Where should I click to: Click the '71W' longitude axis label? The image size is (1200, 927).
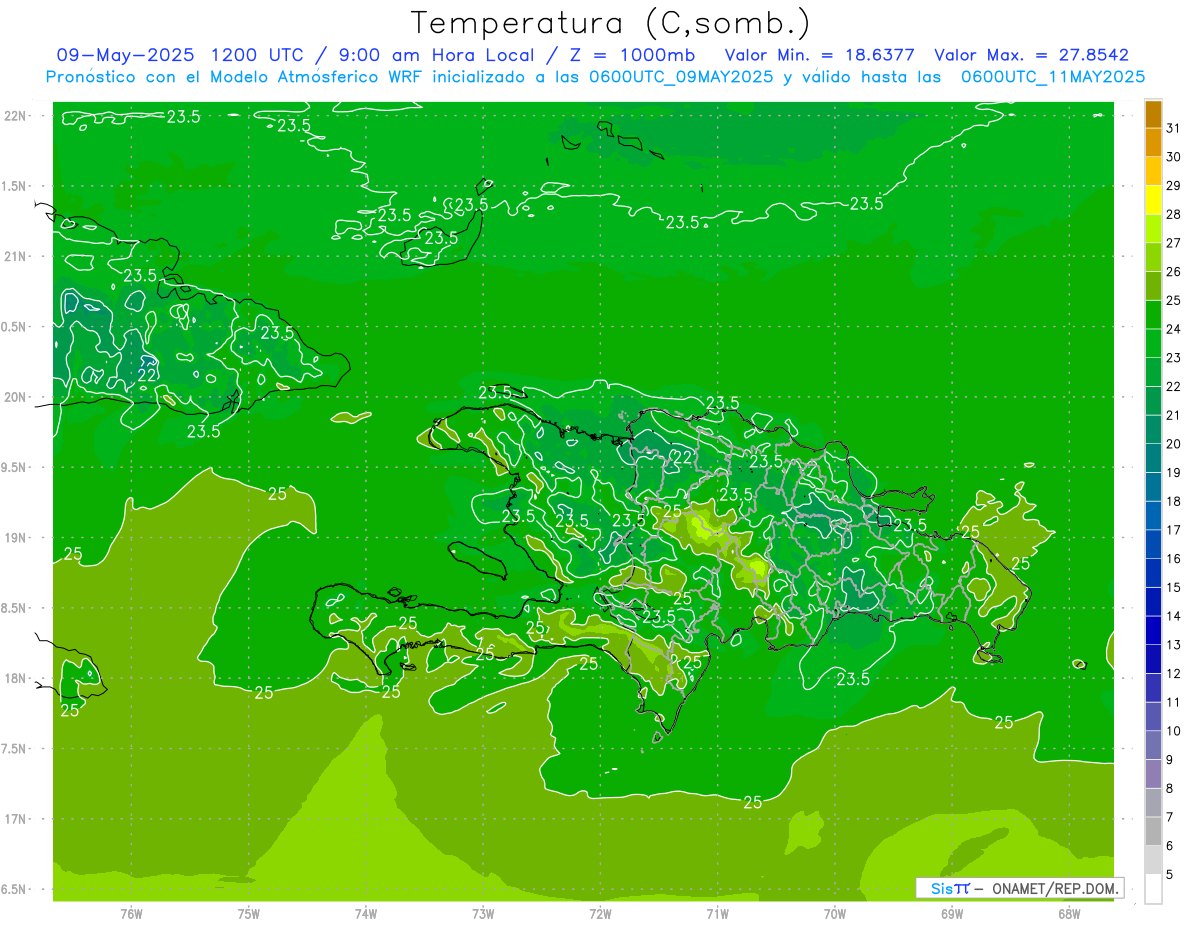pyautogui.click(x=717, y=914)
